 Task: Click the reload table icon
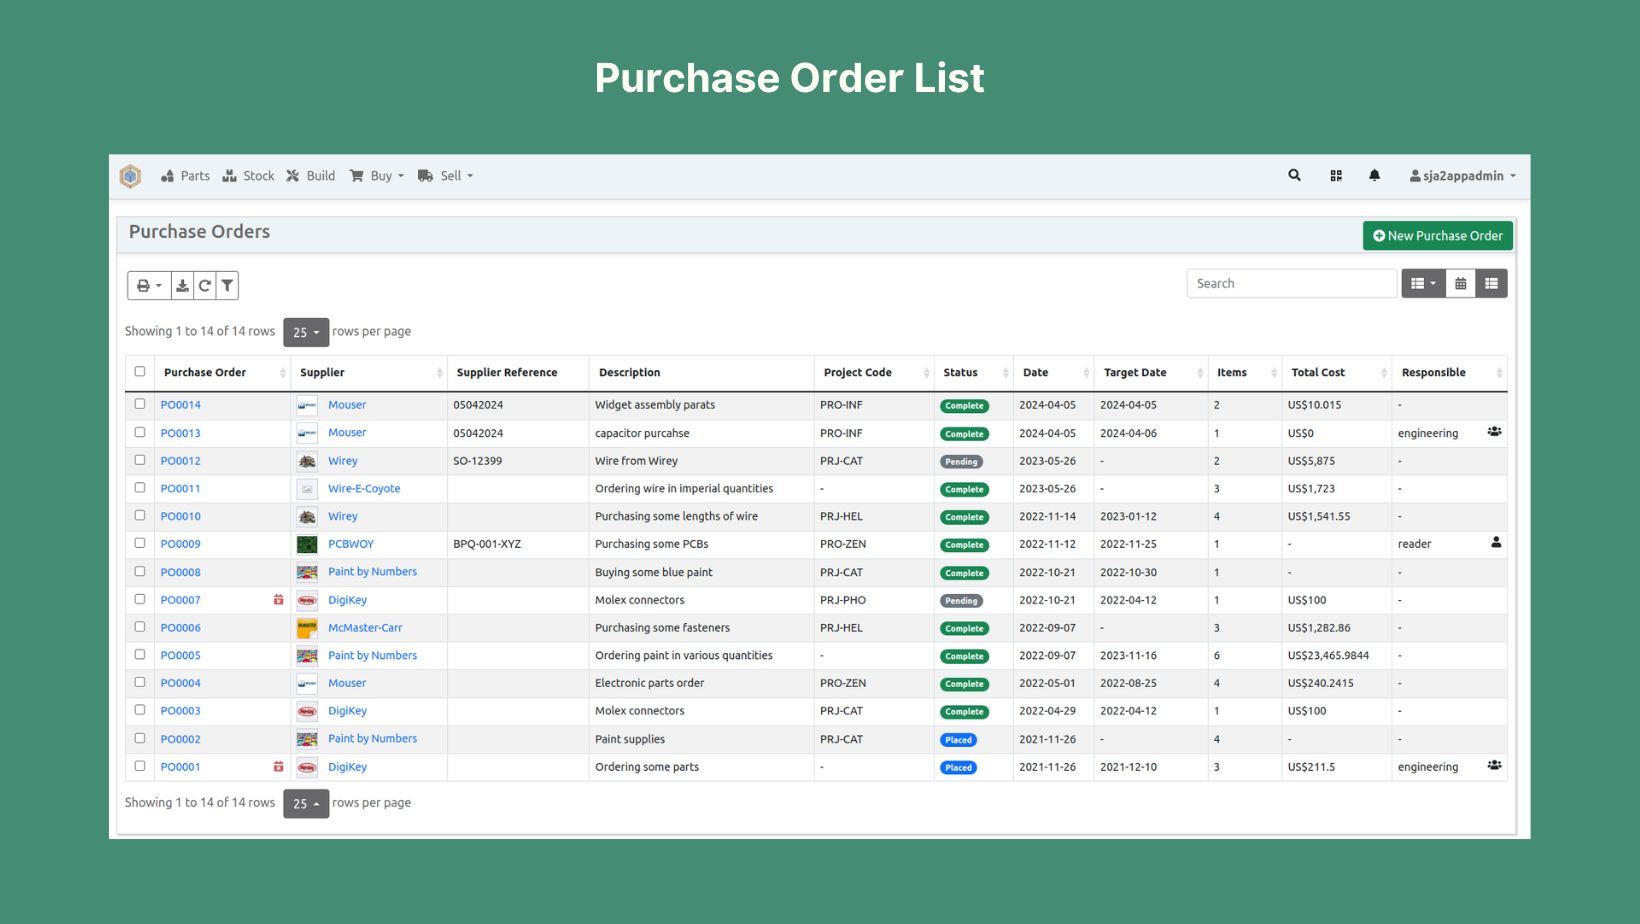(204, 286)
